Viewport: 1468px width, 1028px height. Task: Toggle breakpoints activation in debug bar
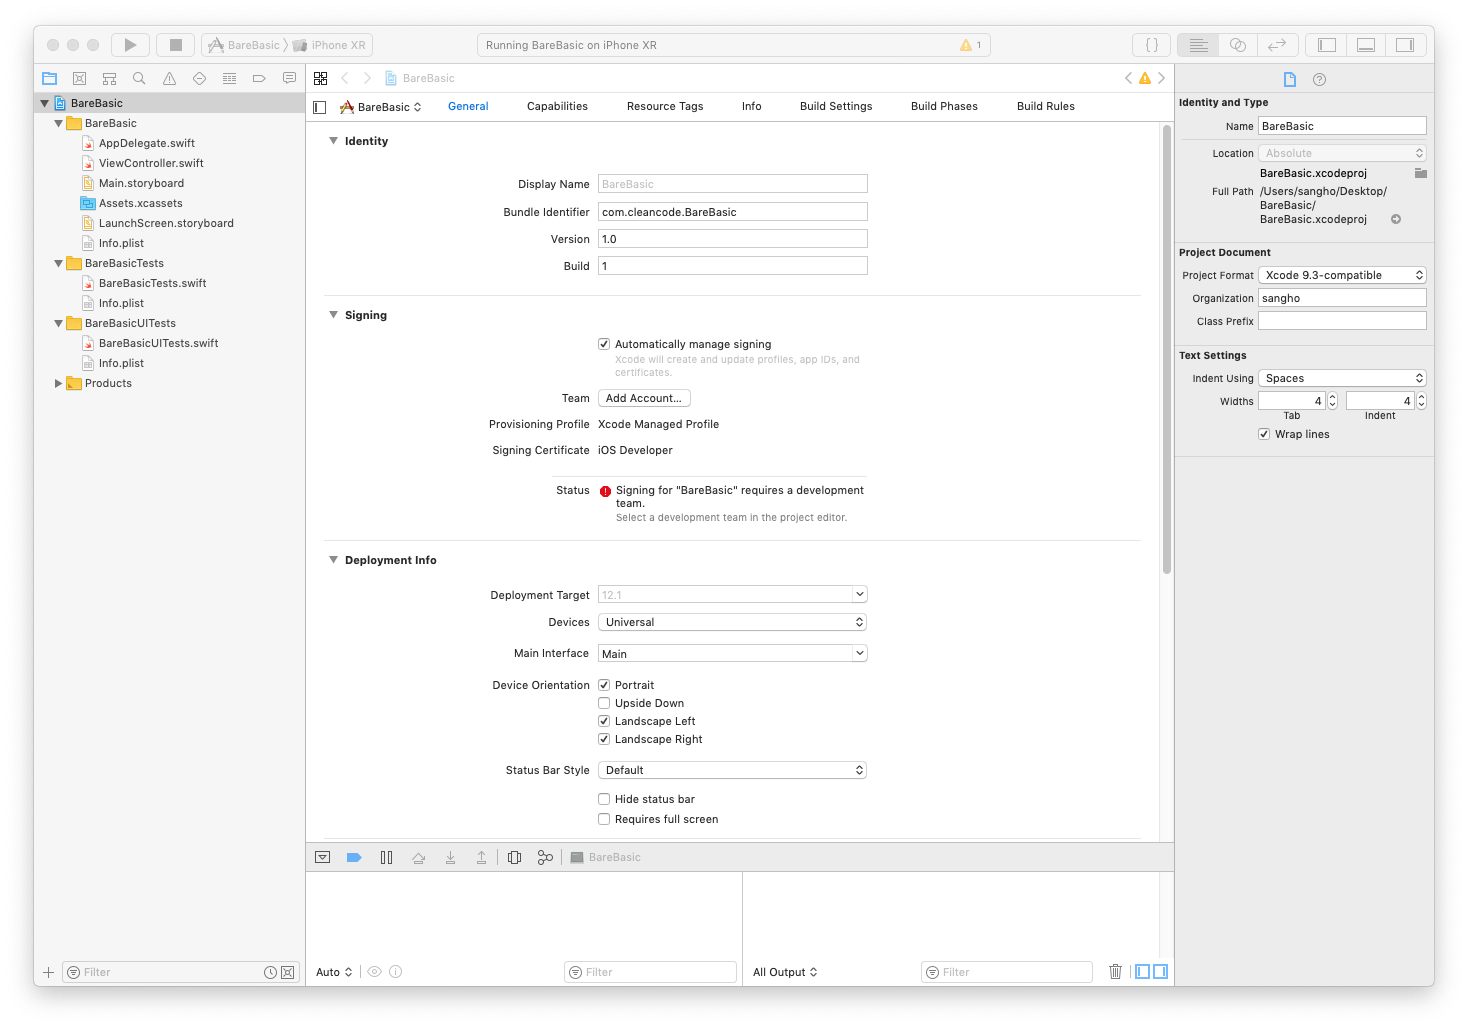354,857
